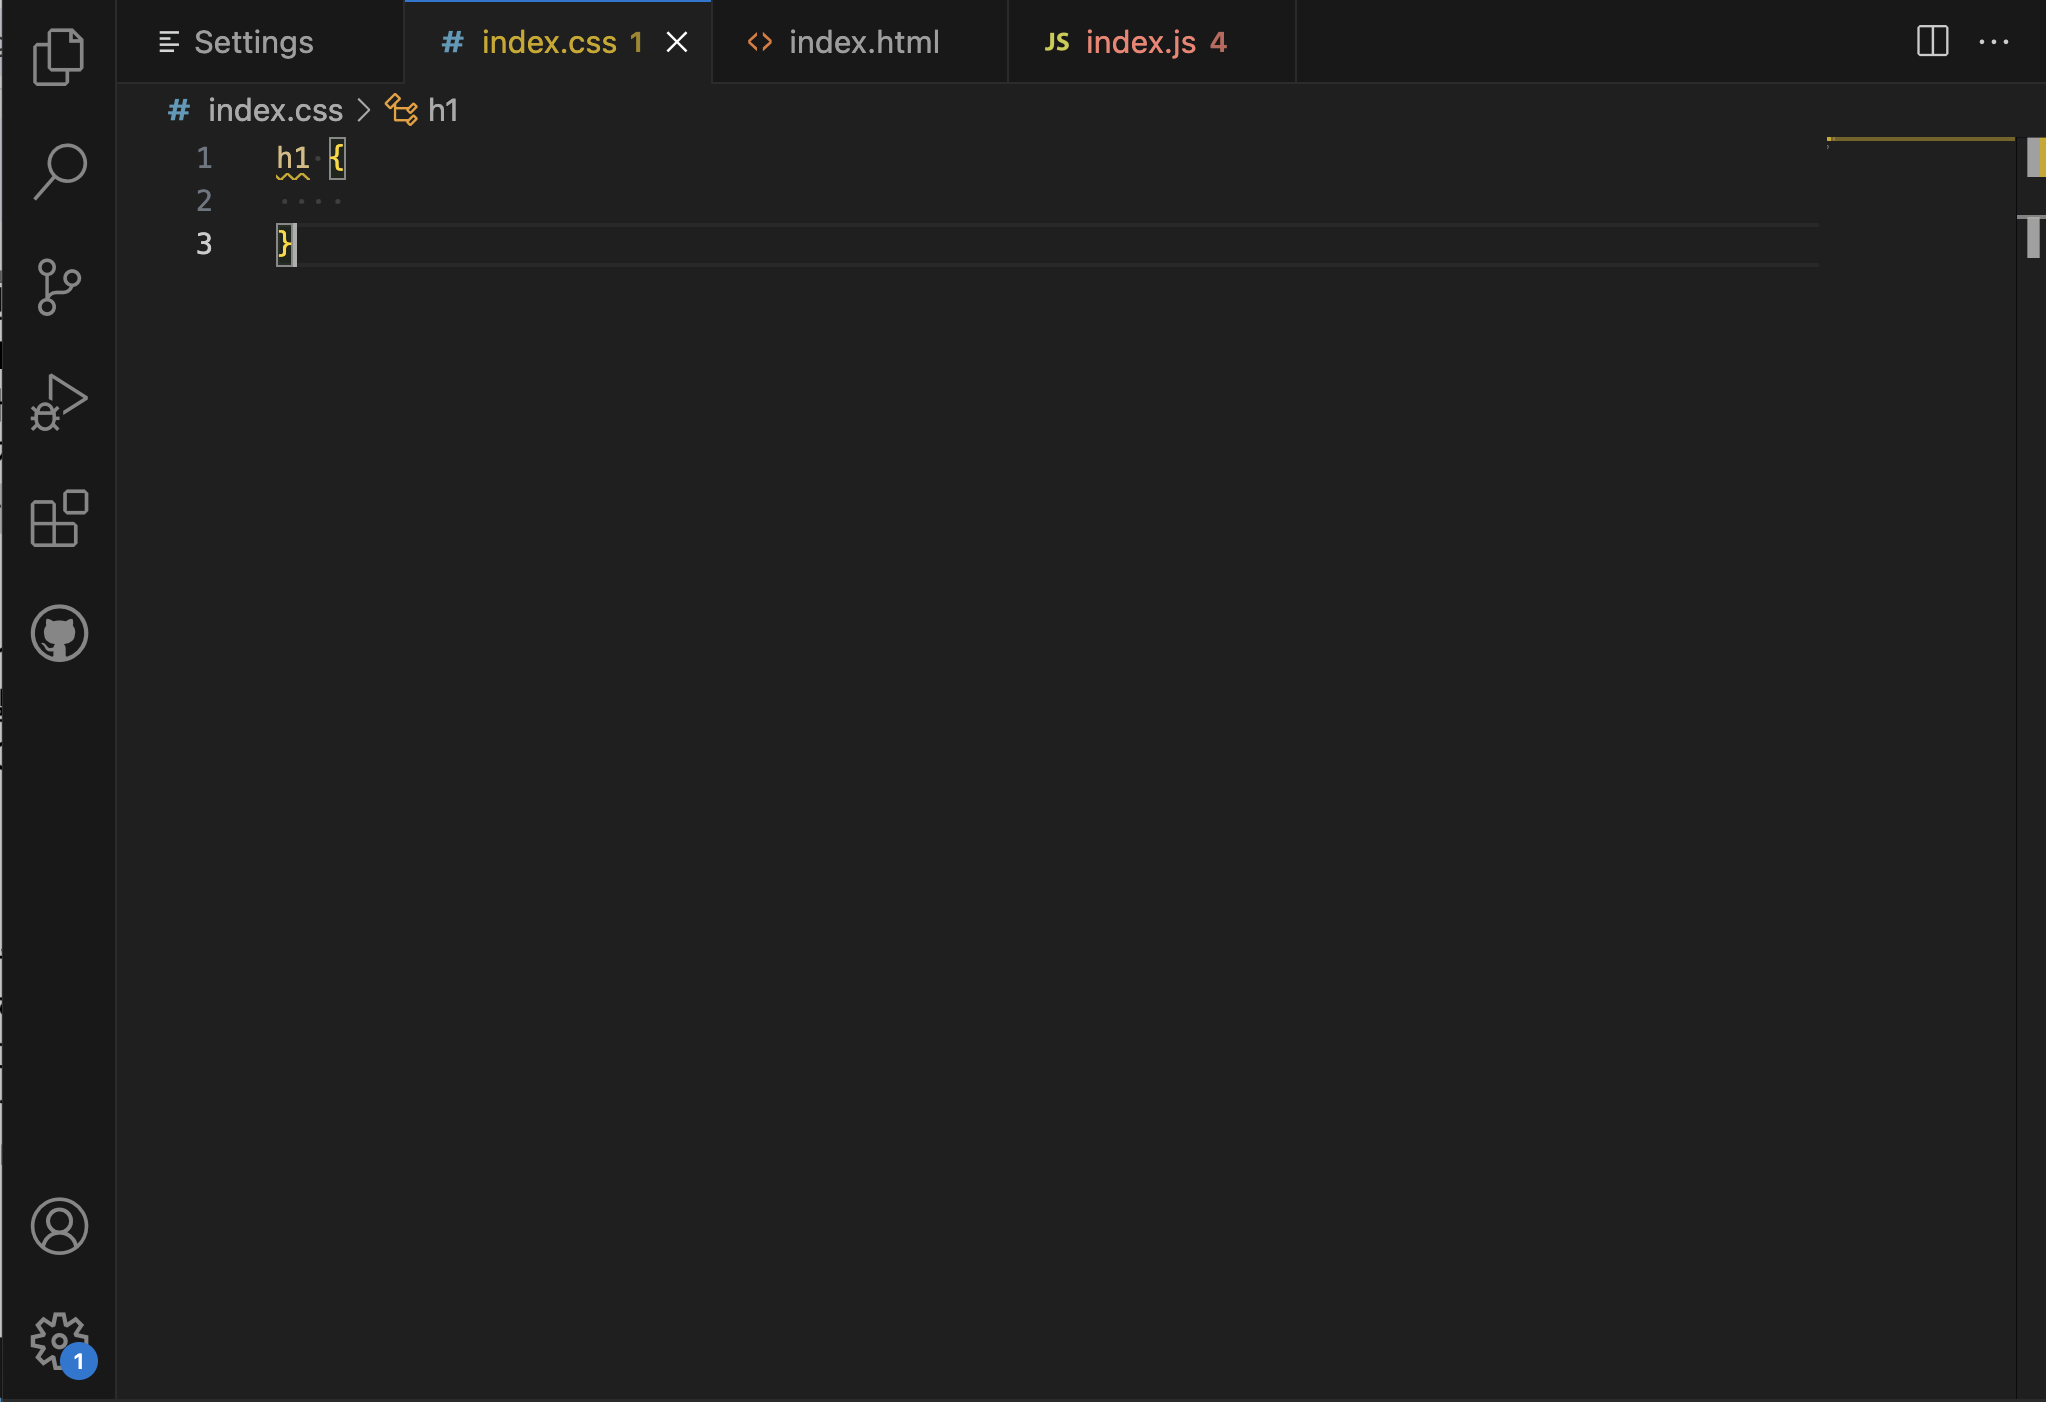Open the h1 breadcrumb symbol picker
Image resolution: width=2046 pixels, height=1402 pixels.
(x=442, y=110)
